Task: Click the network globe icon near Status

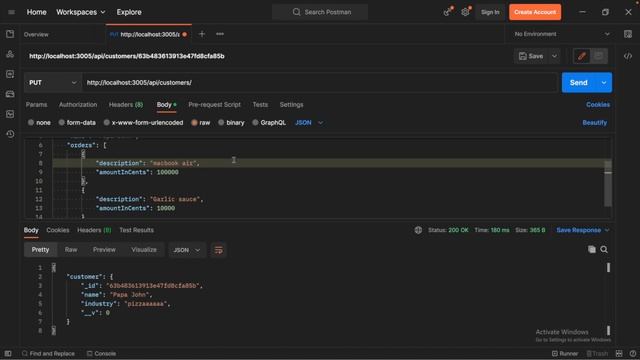Action: click(418, 230)
